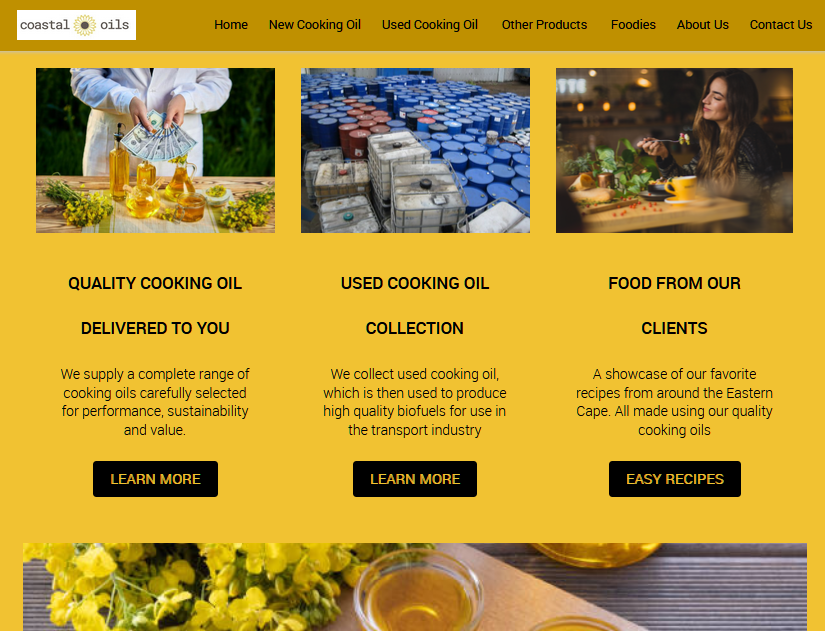Click the cooking oil and cash photo

[x=155, y=151]
